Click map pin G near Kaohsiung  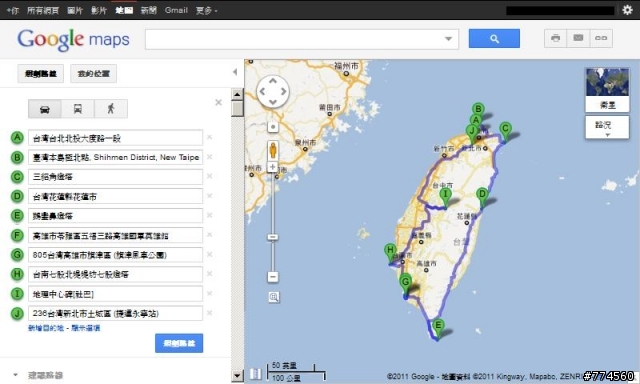tap(405, 285)
